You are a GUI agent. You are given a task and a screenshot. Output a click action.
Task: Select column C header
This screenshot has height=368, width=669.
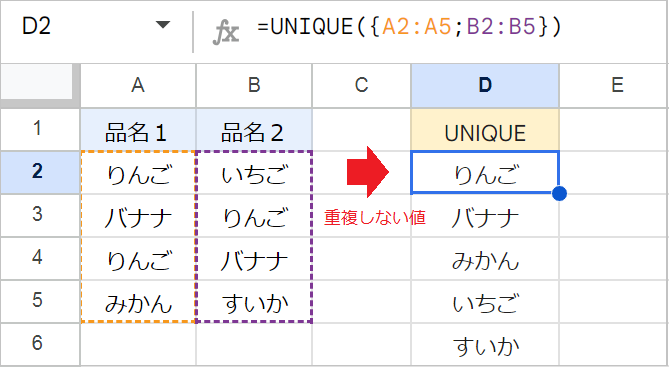(362, 86)
